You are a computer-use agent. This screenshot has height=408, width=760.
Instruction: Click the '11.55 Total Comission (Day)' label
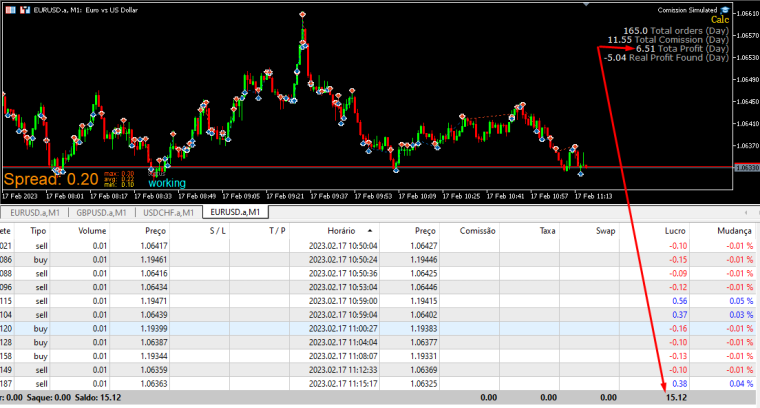[668, 40]
